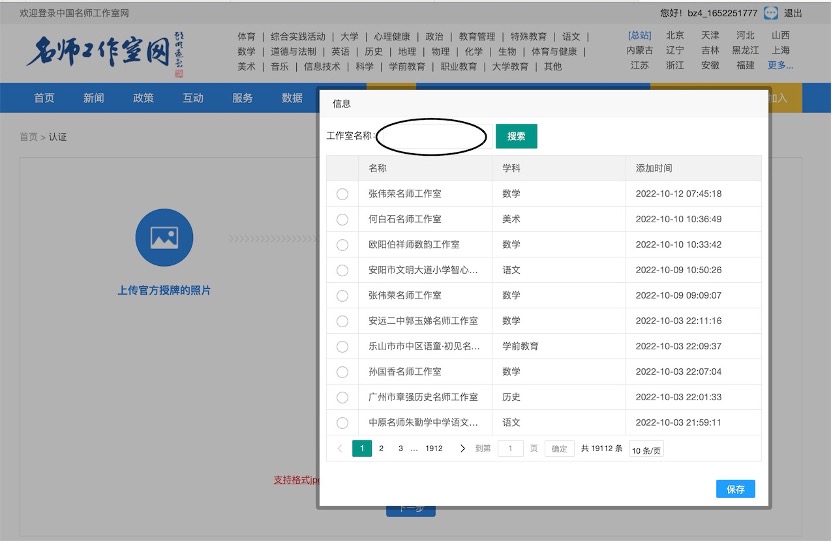Open the 新闻 navigation tab

93,98
